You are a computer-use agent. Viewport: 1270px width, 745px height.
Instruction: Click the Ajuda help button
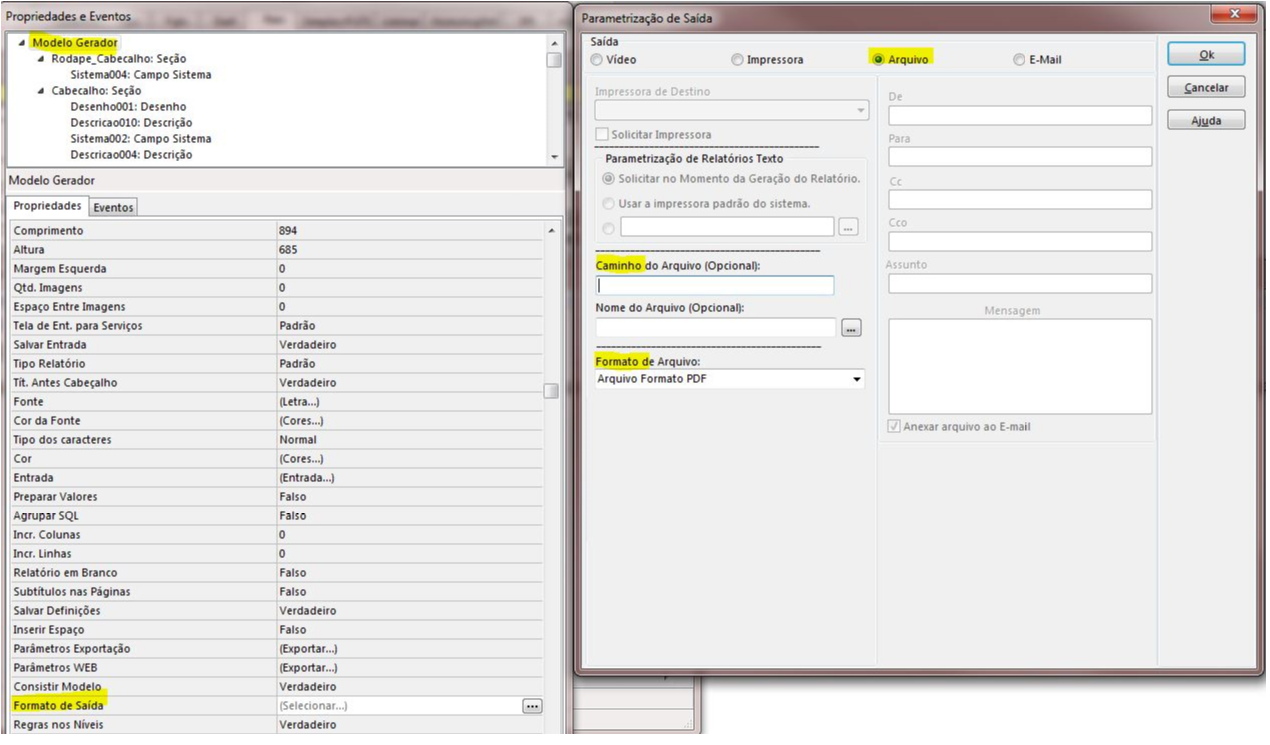(x=1206, y=121)
